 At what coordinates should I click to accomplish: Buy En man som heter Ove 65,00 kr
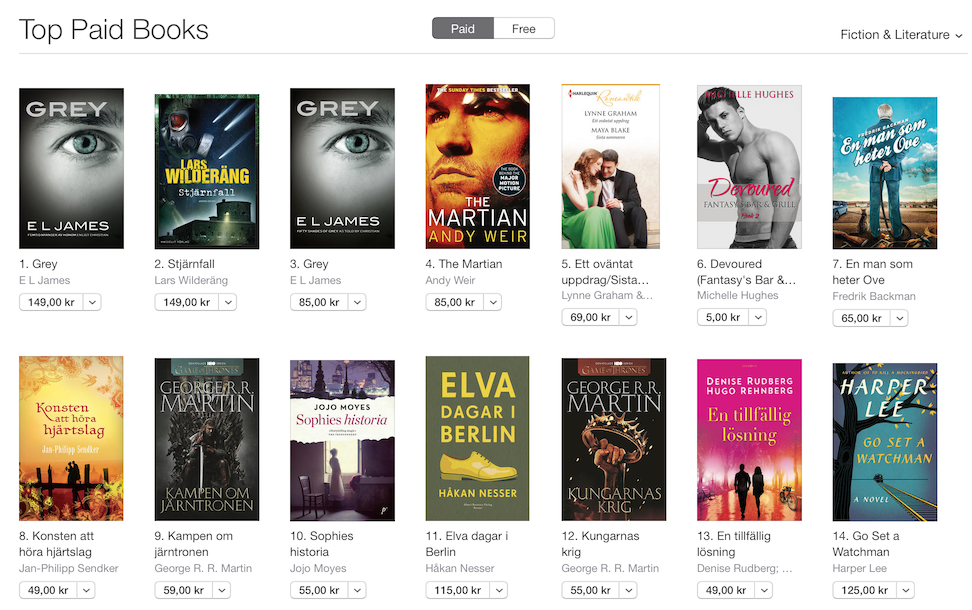click(x=862, y=318)
